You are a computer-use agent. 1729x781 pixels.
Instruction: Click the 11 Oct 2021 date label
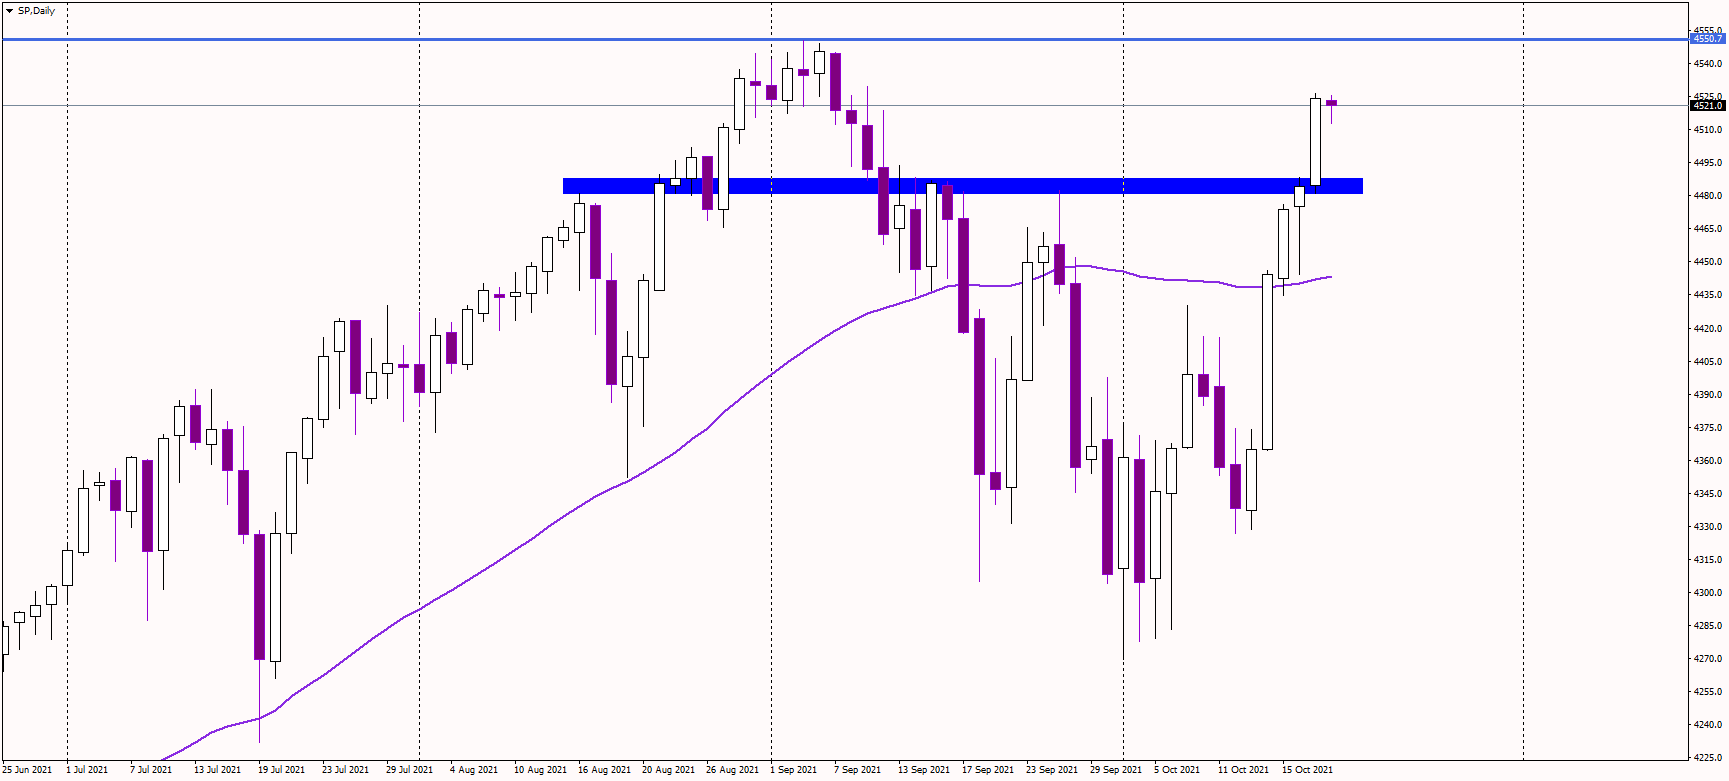[x=1243, y=770]
